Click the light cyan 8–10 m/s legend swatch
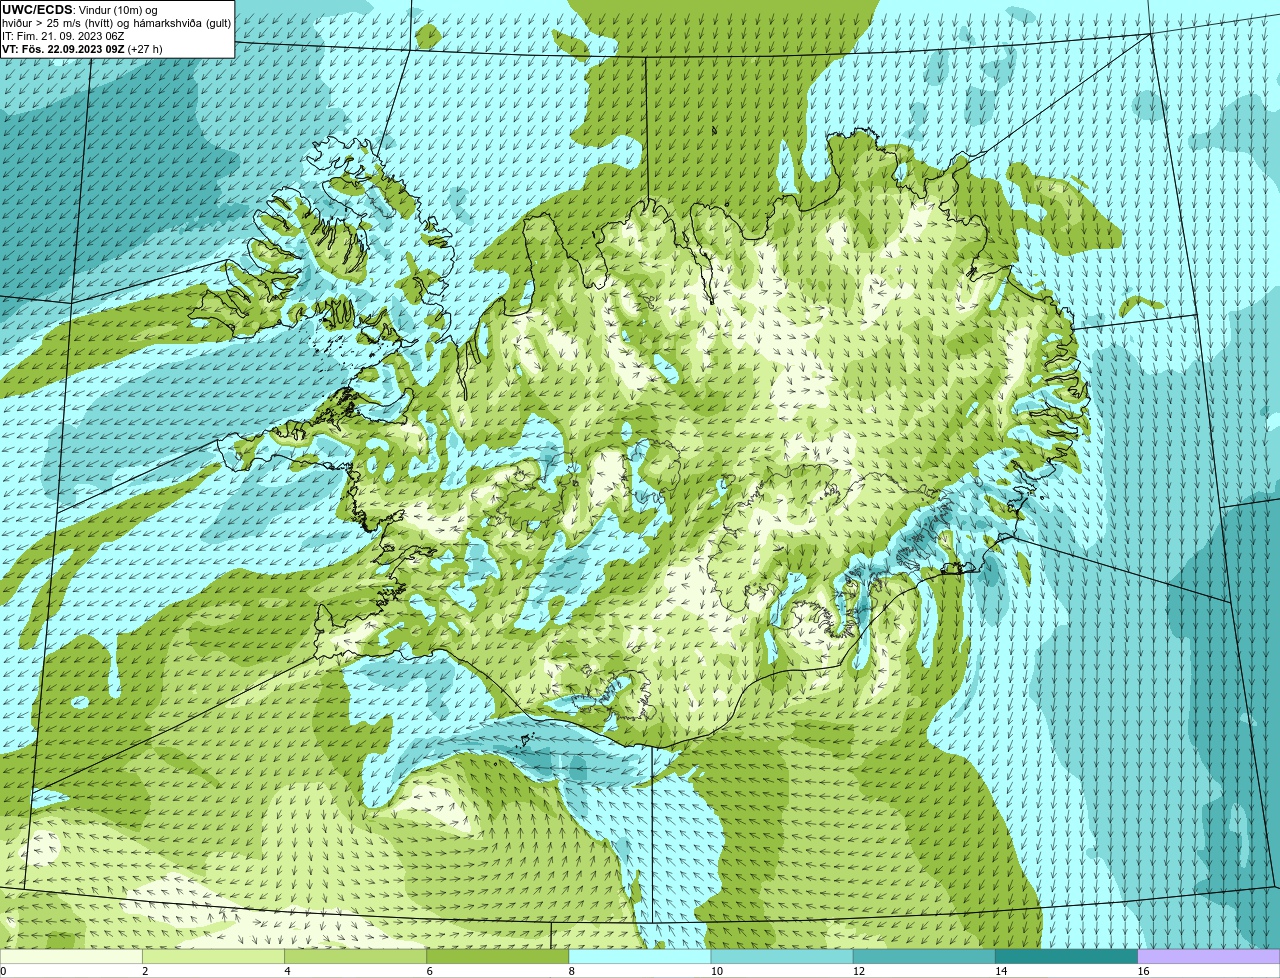This screenshot has width=1280, height=978. 640,957
